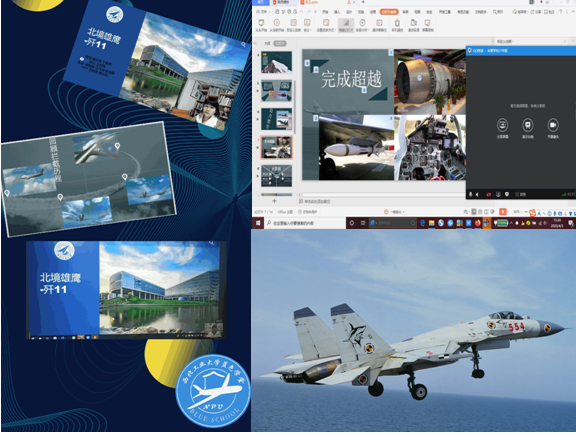Open the rehearse timings clock icon
The image size is (576, 433).
pos(362,23)
